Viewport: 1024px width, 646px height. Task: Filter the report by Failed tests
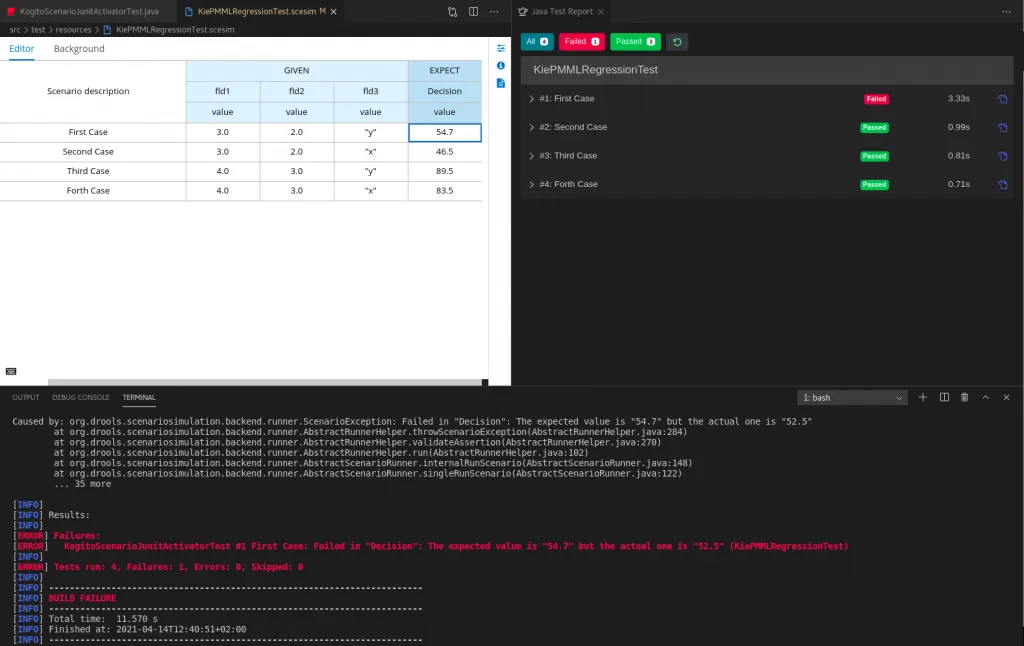(582, 42)
